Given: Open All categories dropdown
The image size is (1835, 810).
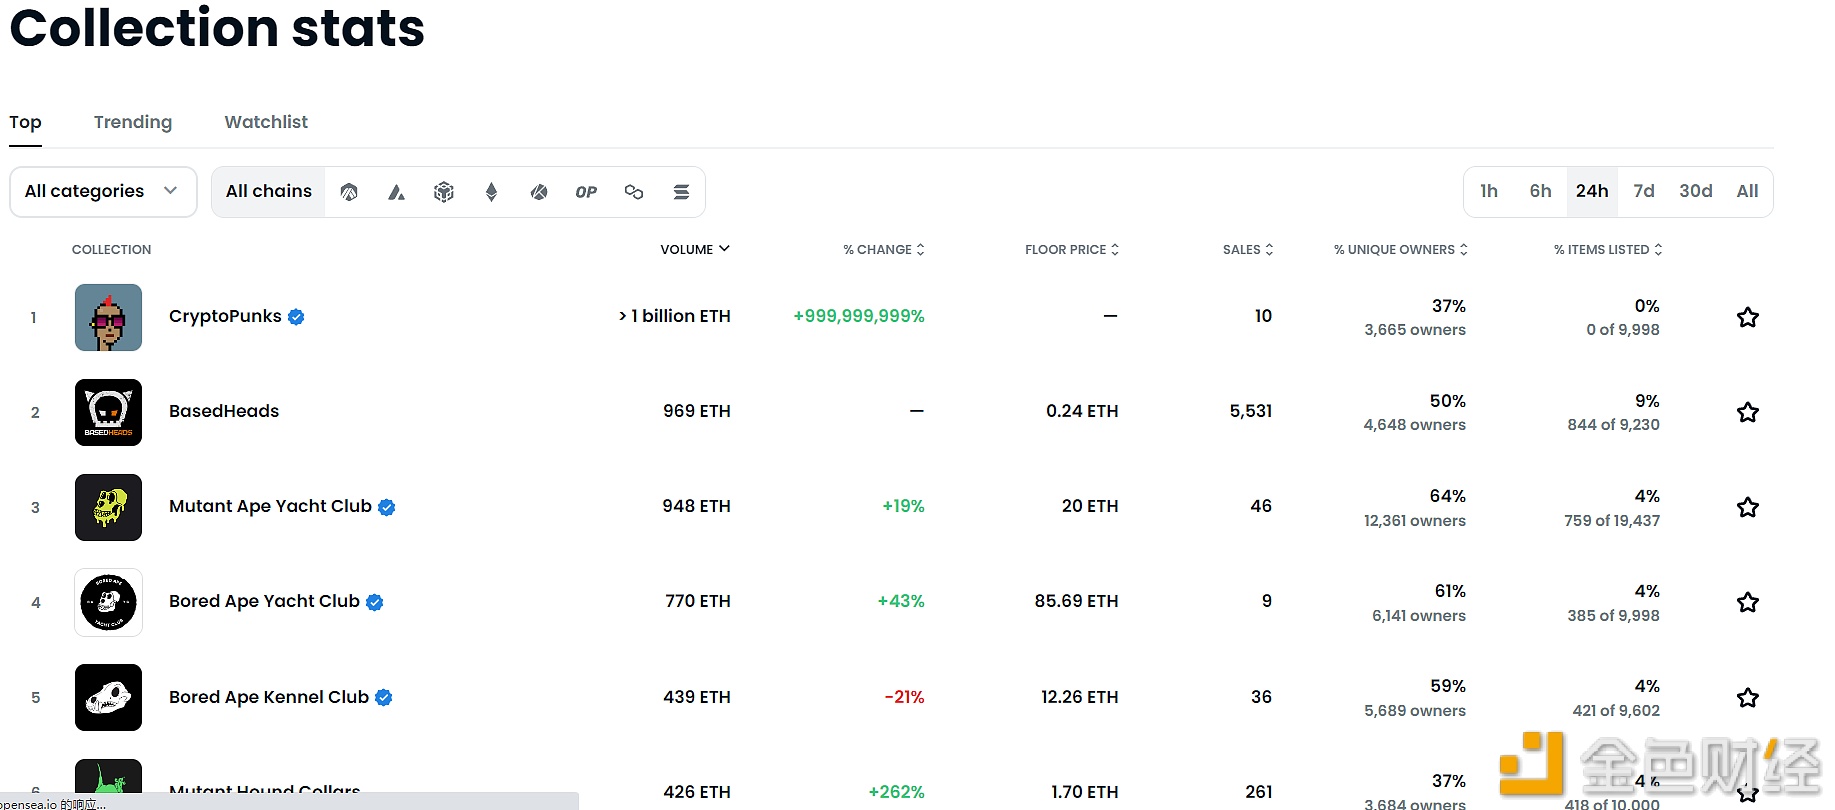Looking at the screenshot, I should point(103,191).
